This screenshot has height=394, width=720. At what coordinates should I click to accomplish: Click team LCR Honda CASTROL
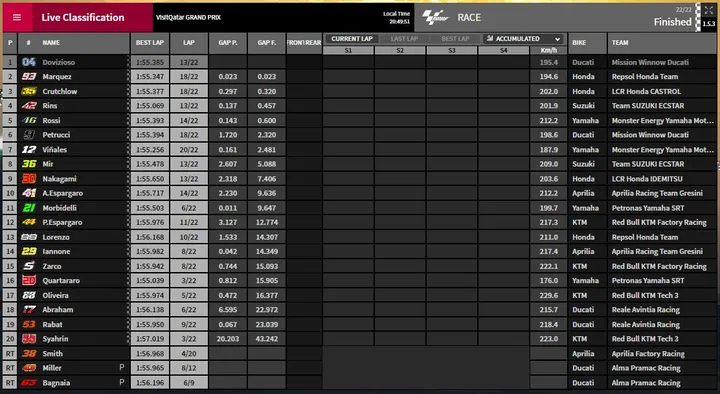click(x=646, y=91)
